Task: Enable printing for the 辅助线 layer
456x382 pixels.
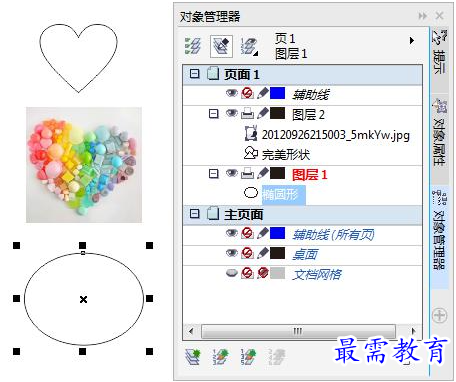Action: click(x=247, y=93)
